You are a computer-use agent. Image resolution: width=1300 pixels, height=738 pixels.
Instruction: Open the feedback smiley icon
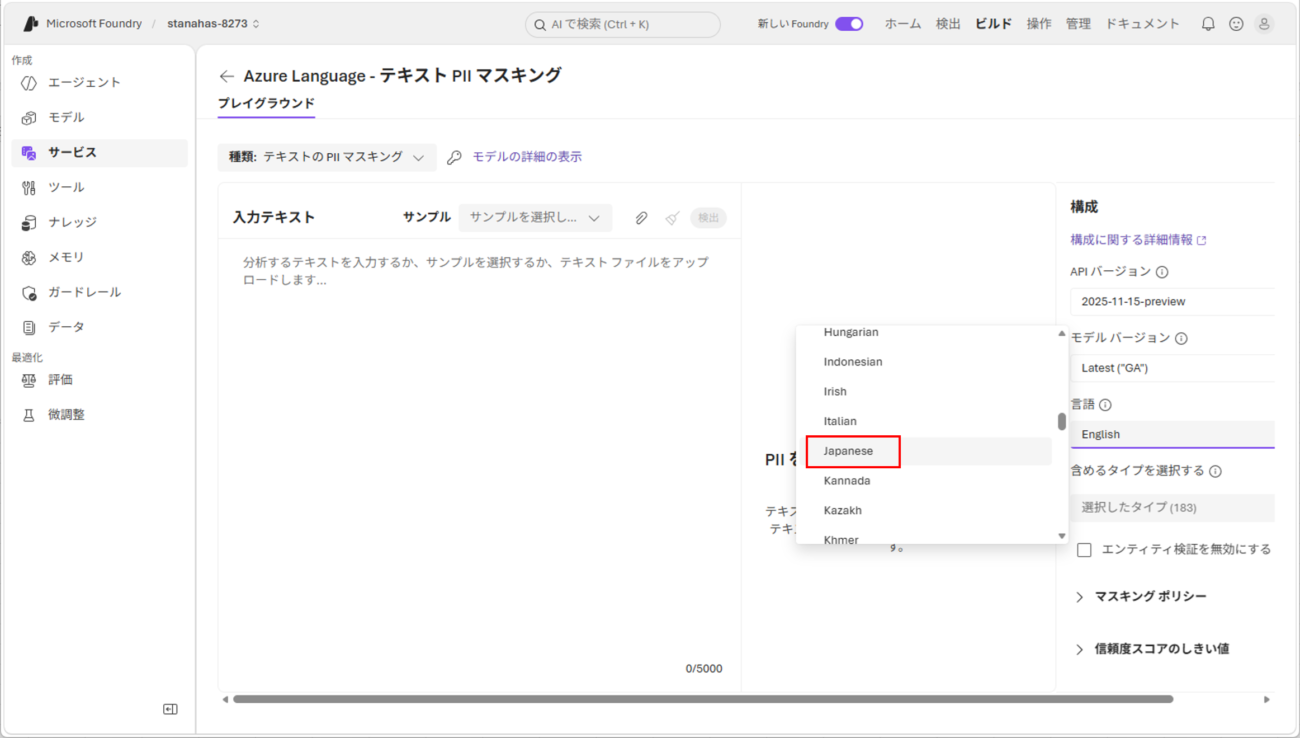1236,24
